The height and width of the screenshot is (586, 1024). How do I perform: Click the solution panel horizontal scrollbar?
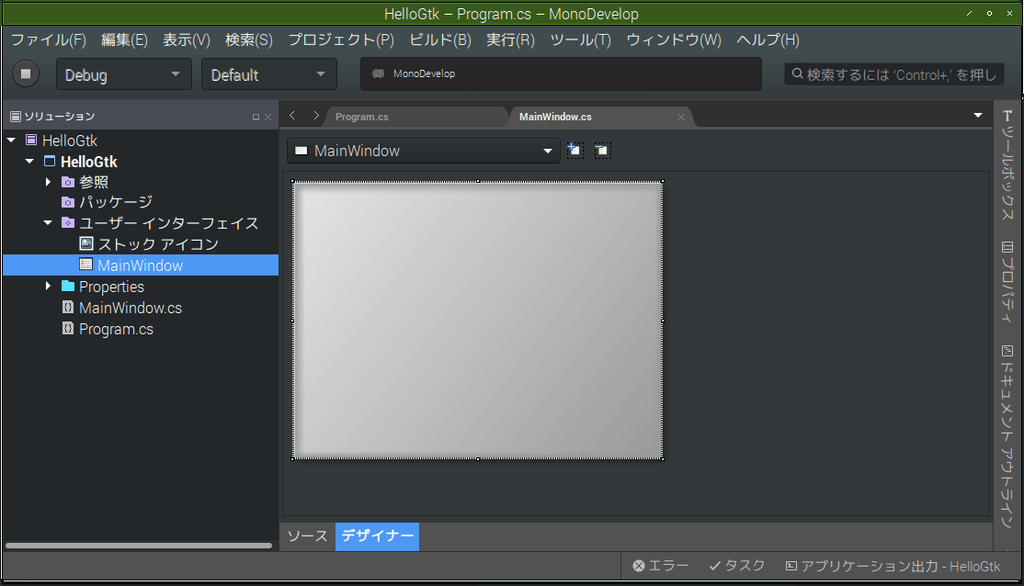(x=138, y=545)
